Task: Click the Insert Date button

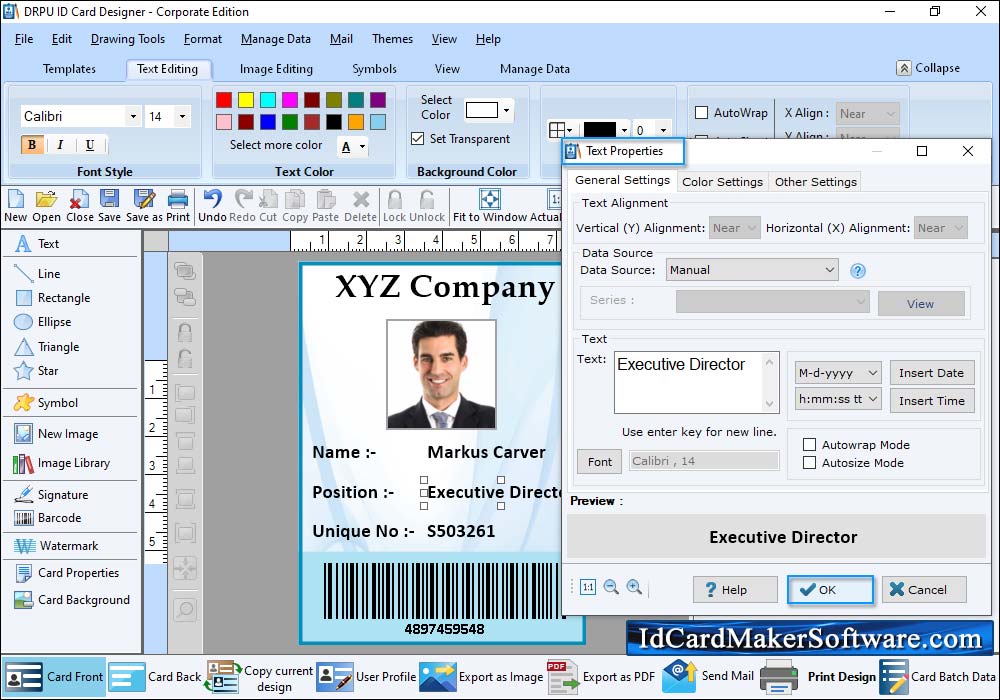Action: (932, 373)
